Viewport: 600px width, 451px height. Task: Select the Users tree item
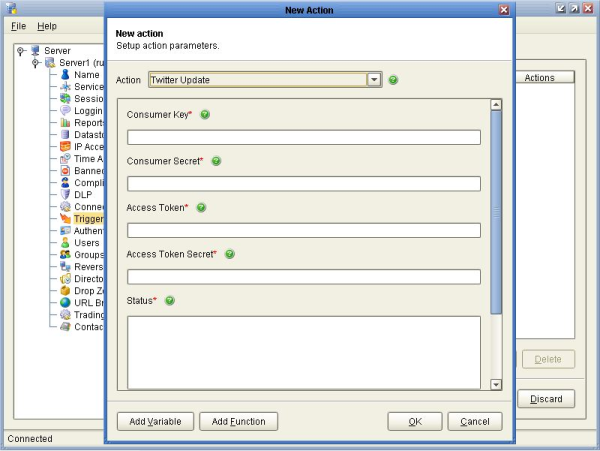coord(87,243)
